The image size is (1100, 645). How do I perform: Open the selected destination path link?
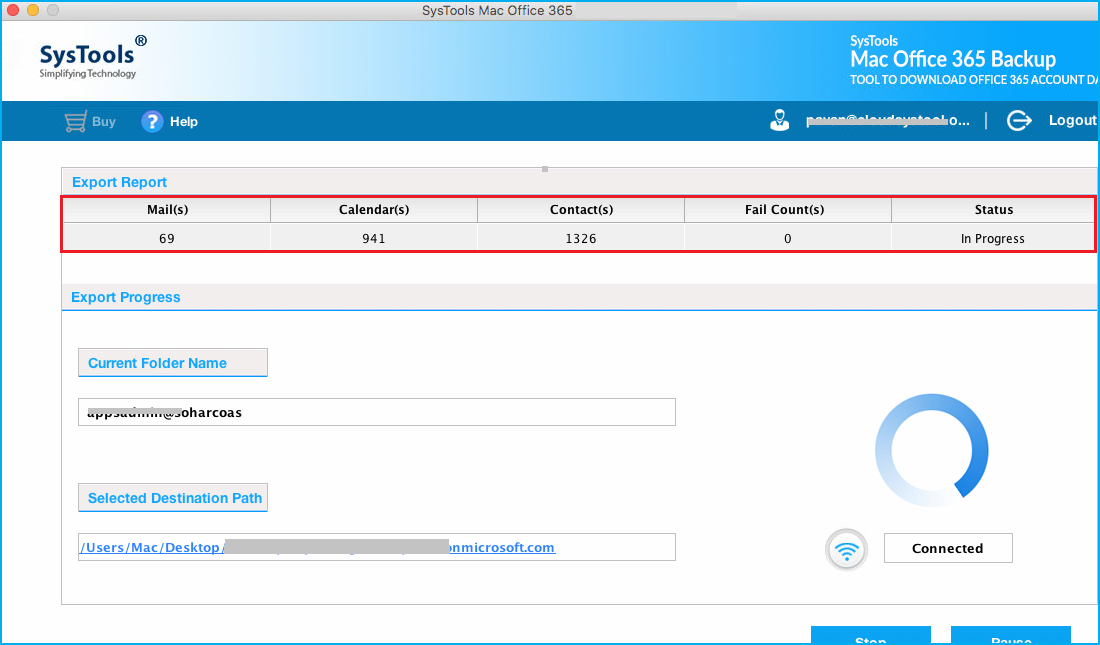[x=317, y=547]
